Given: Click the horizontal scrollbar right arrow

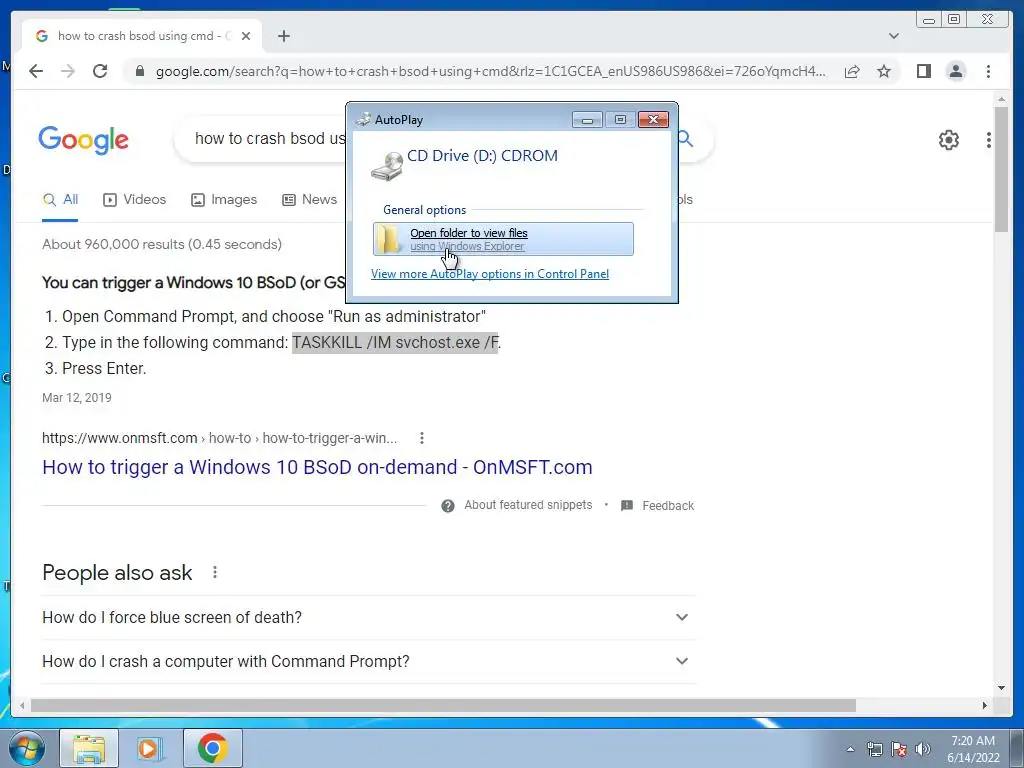Looking at the screenshot, I should (985, 705).
